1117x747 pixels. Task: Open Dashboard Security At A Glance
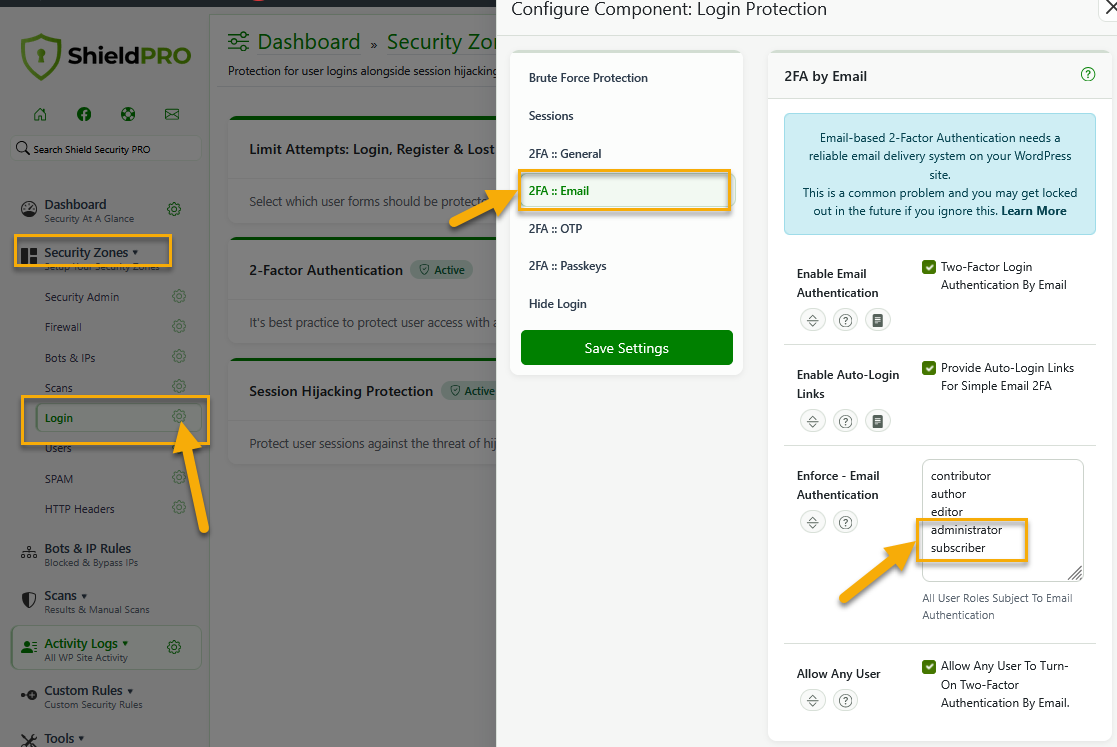click(x=89, y=210)
